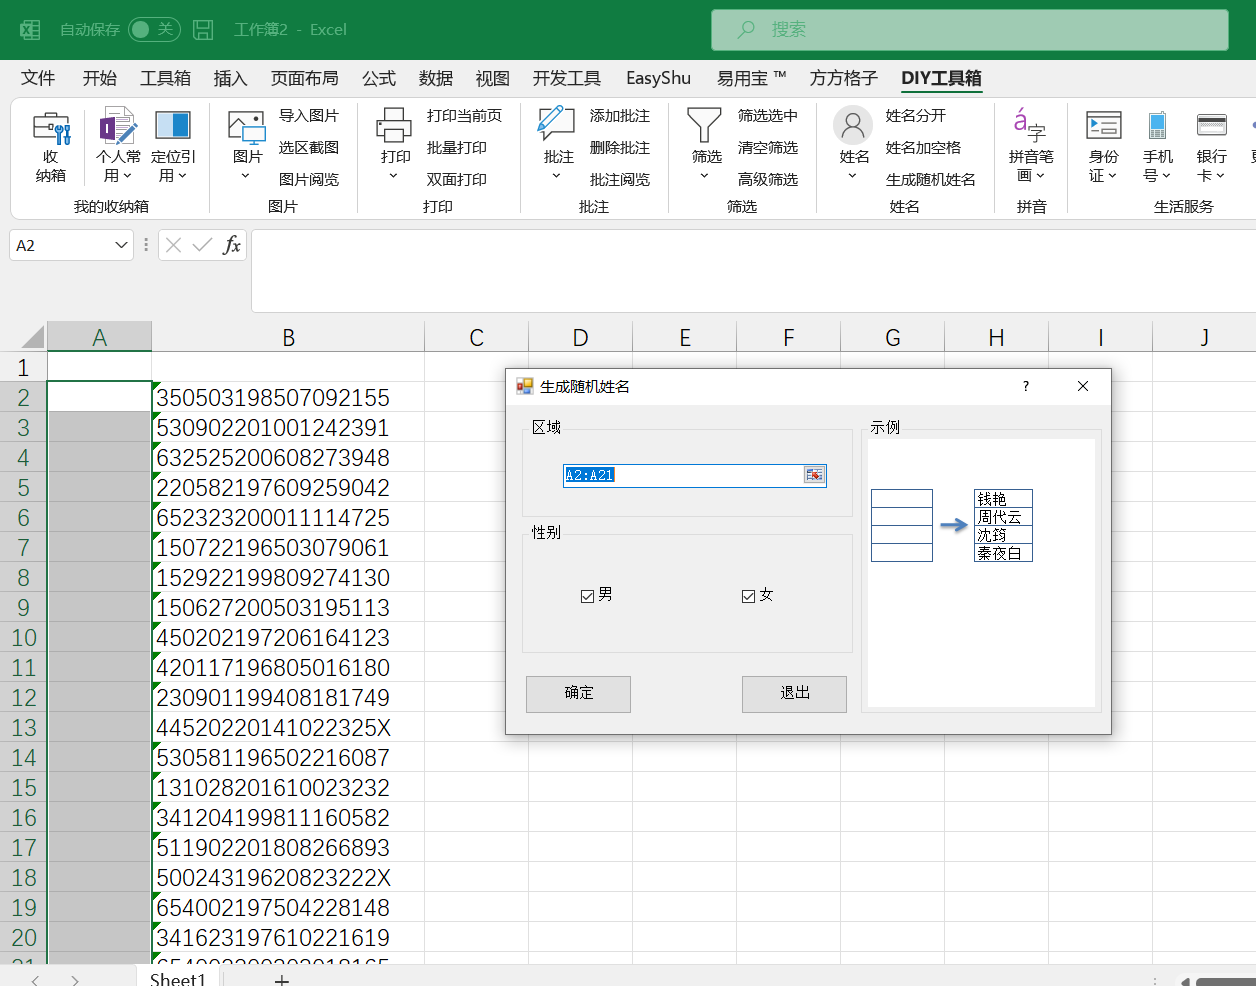Open the 文件 menu tab

pyautogui.click(x=38, y=78)
